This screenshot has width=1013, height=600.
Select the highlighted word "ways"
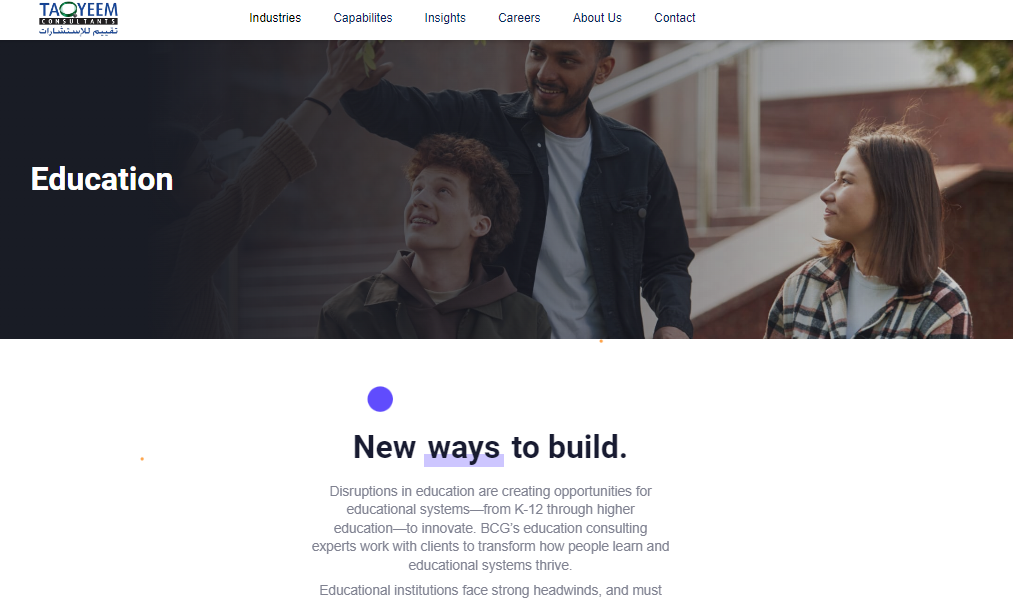[464, 448]
